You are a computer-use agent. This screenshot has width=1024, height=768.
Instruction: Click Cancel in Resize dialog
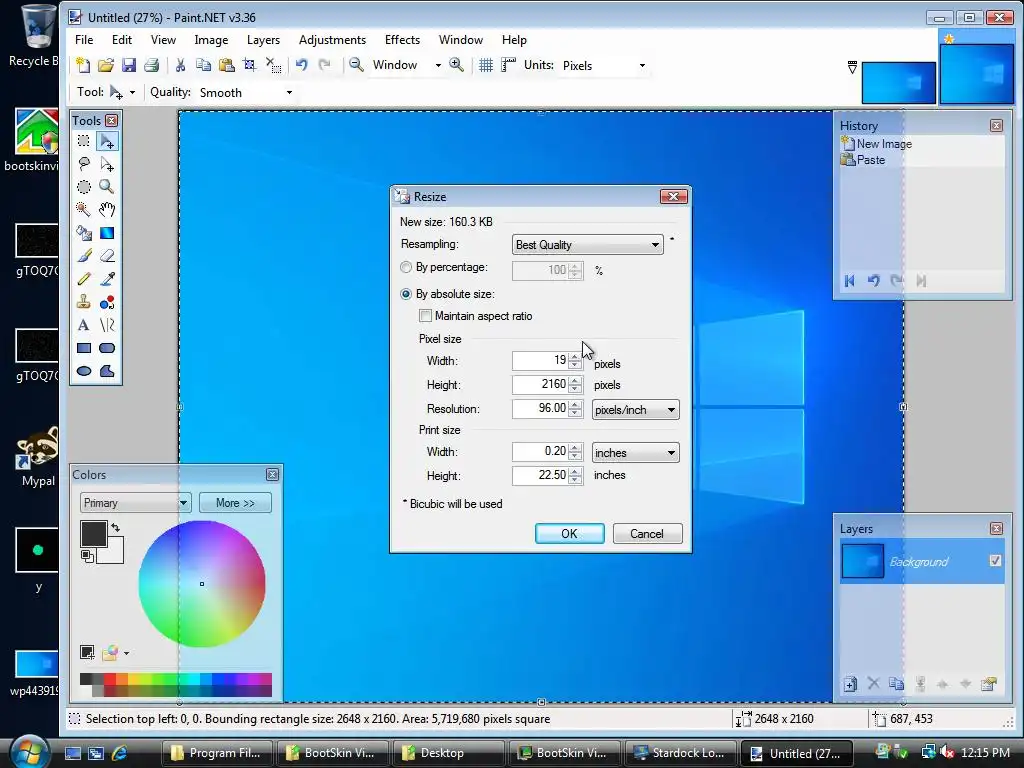click(x=647, y=534)
